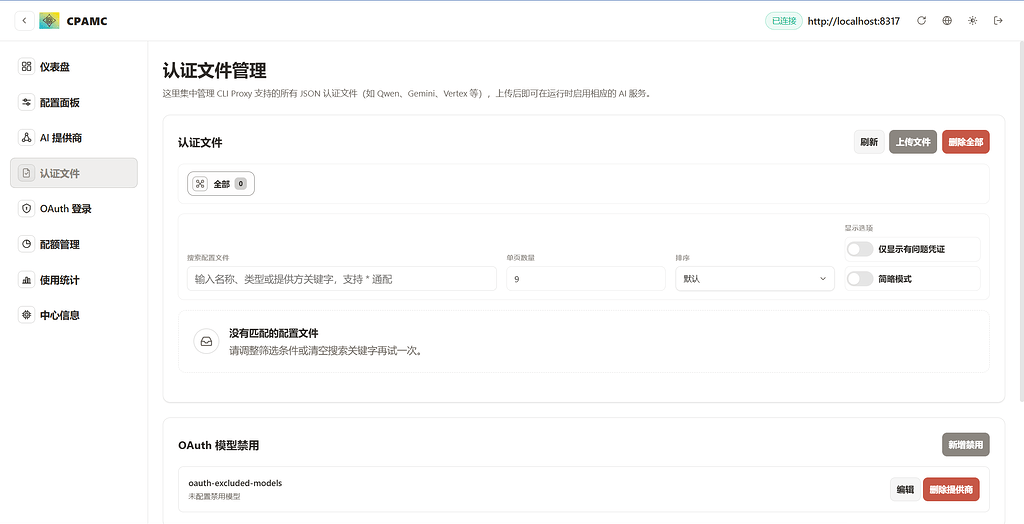
Task: Click the 未配置禁用模型 text
Action: [x=214, y=497]
